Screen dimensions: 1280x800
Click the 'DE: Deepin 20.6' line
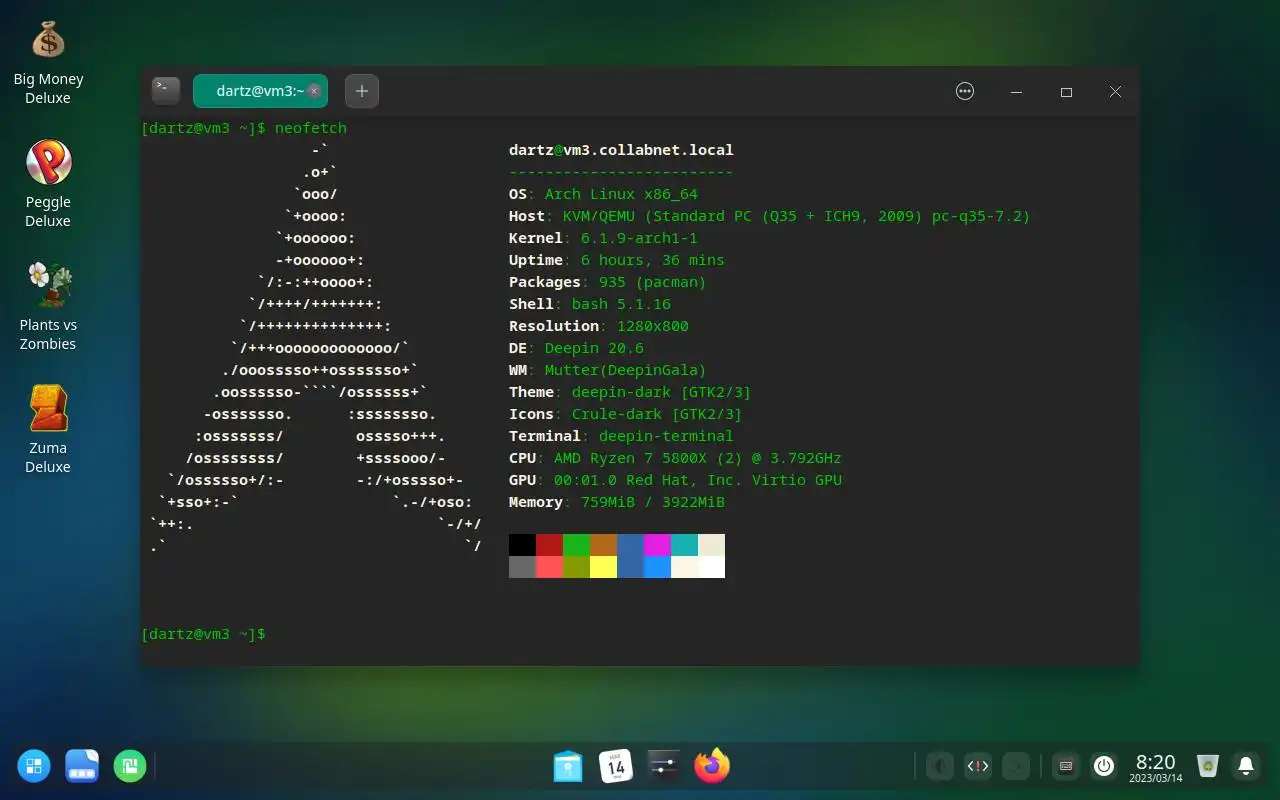pyautogui.click(x=576, y=348)
